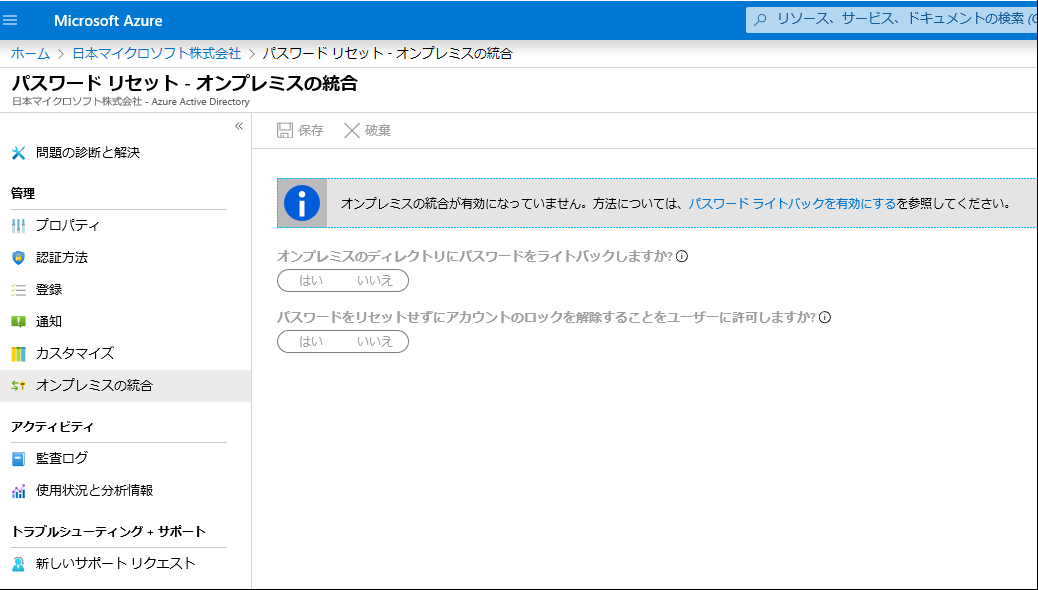Open 日本マイクロソフト株式会社 breadcrumb
1038x590 pixels.
tap(156, 54)
